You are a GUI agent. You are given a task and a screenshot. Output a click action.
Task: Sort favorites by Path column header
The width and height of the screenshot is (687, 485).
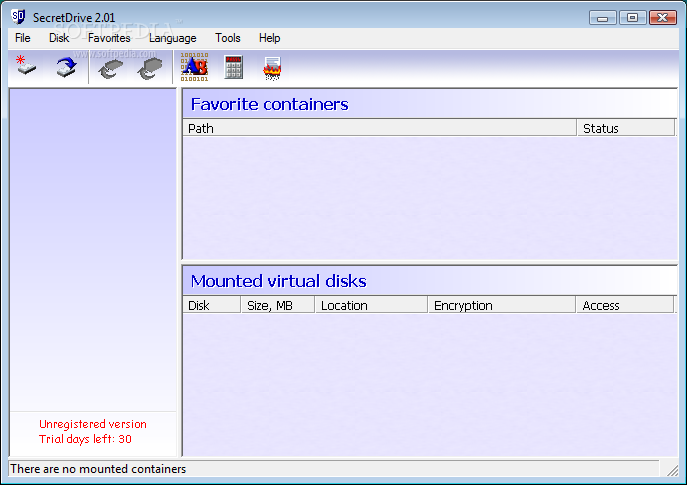tap(379, 128)
